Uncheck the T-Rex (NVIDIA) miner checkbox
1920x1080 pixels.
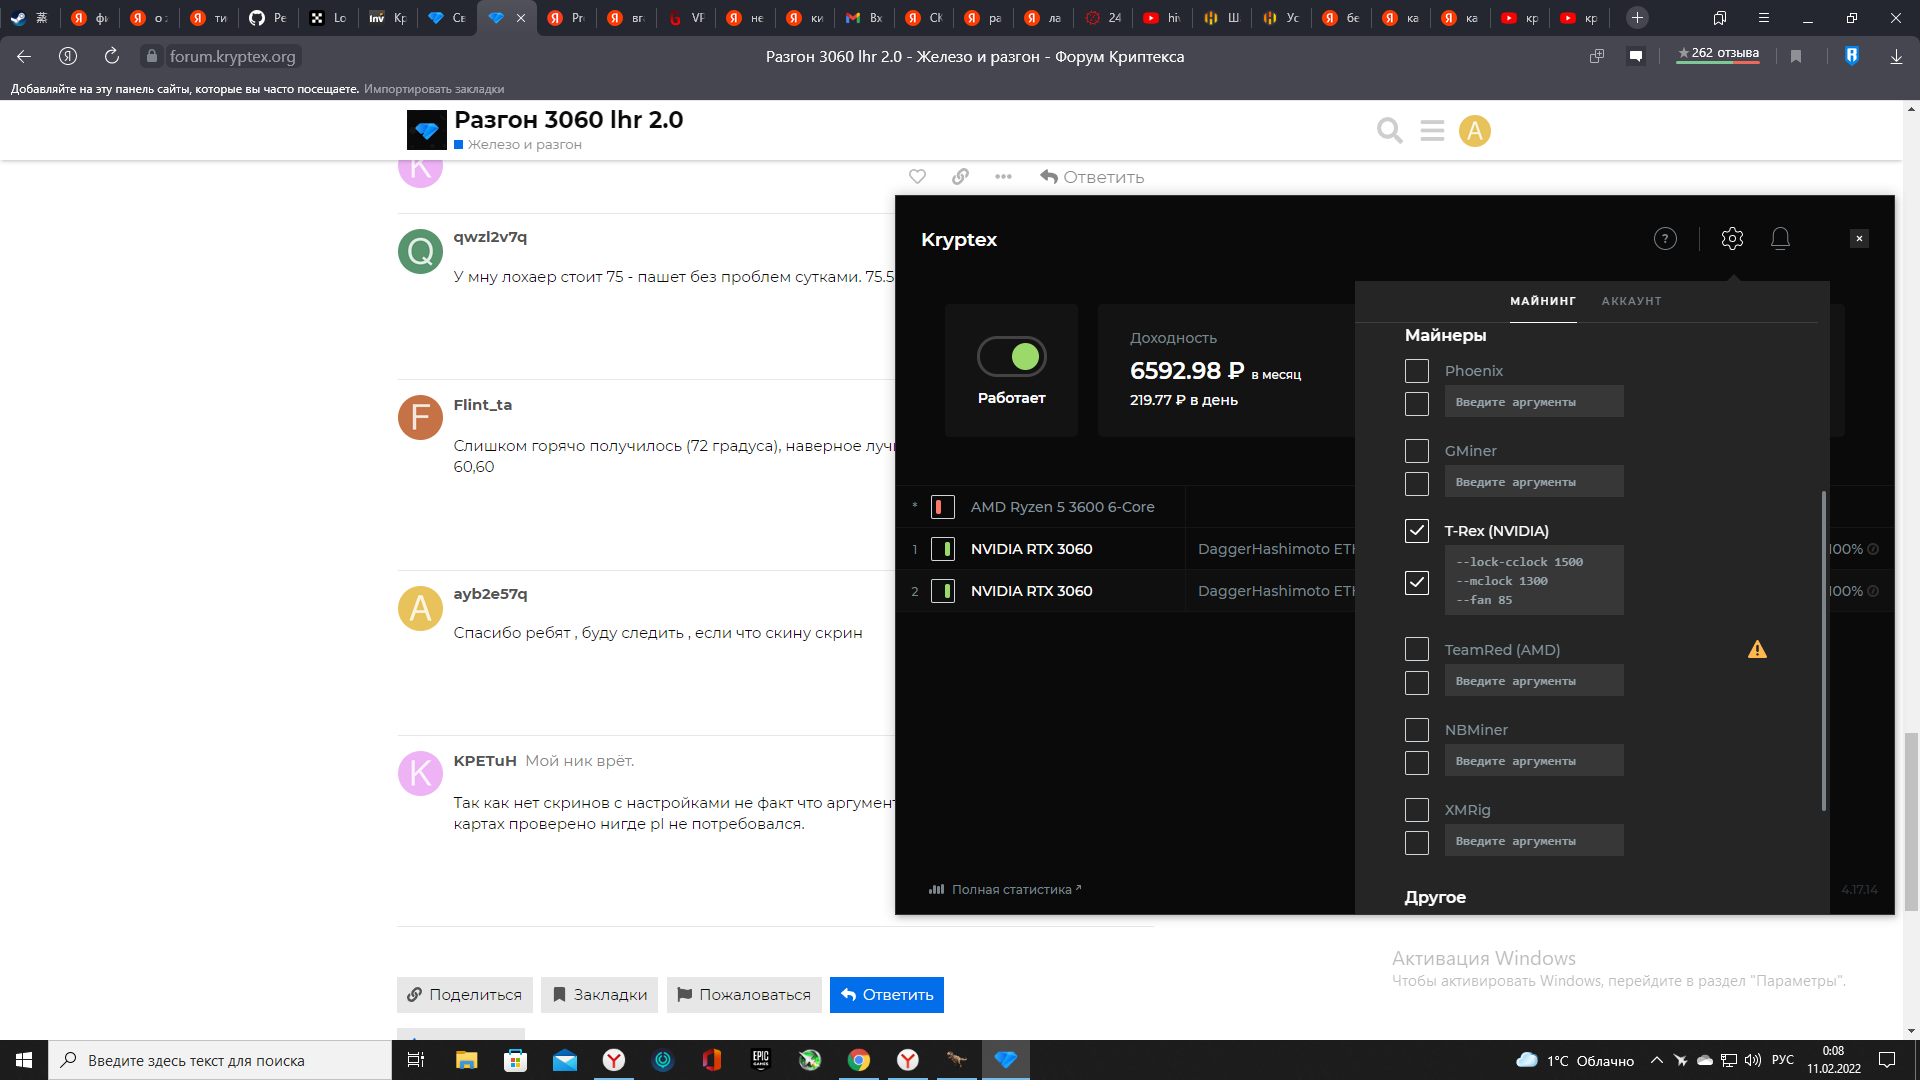coord(1417,531)
